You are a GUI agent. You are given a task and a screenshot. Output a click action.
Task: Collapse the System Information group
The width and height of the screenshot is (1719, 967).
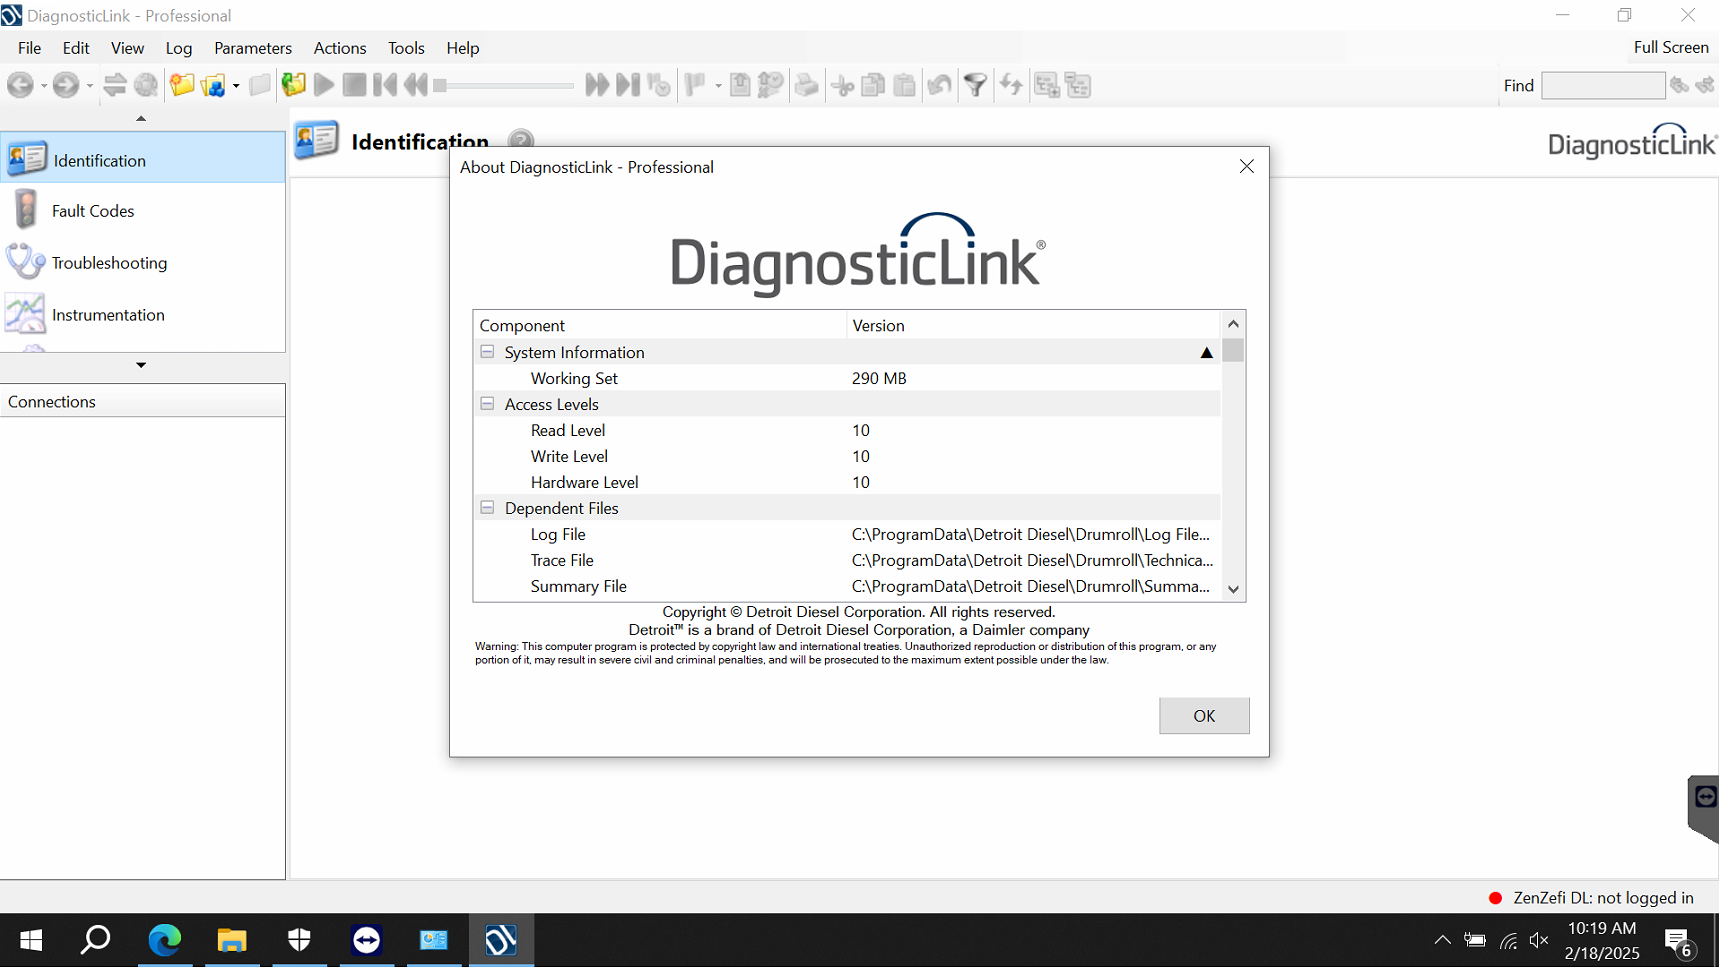pos(487,352)
